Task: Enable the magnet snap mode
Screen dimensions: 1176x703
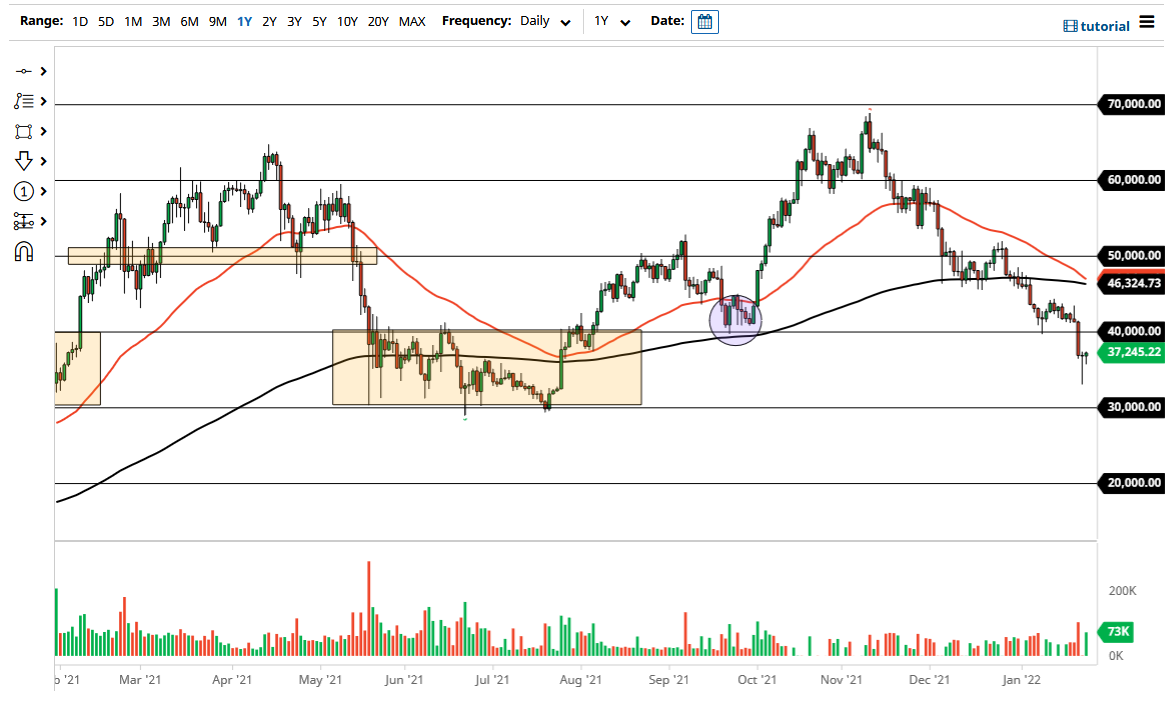Action: click(x=25, y=251)
